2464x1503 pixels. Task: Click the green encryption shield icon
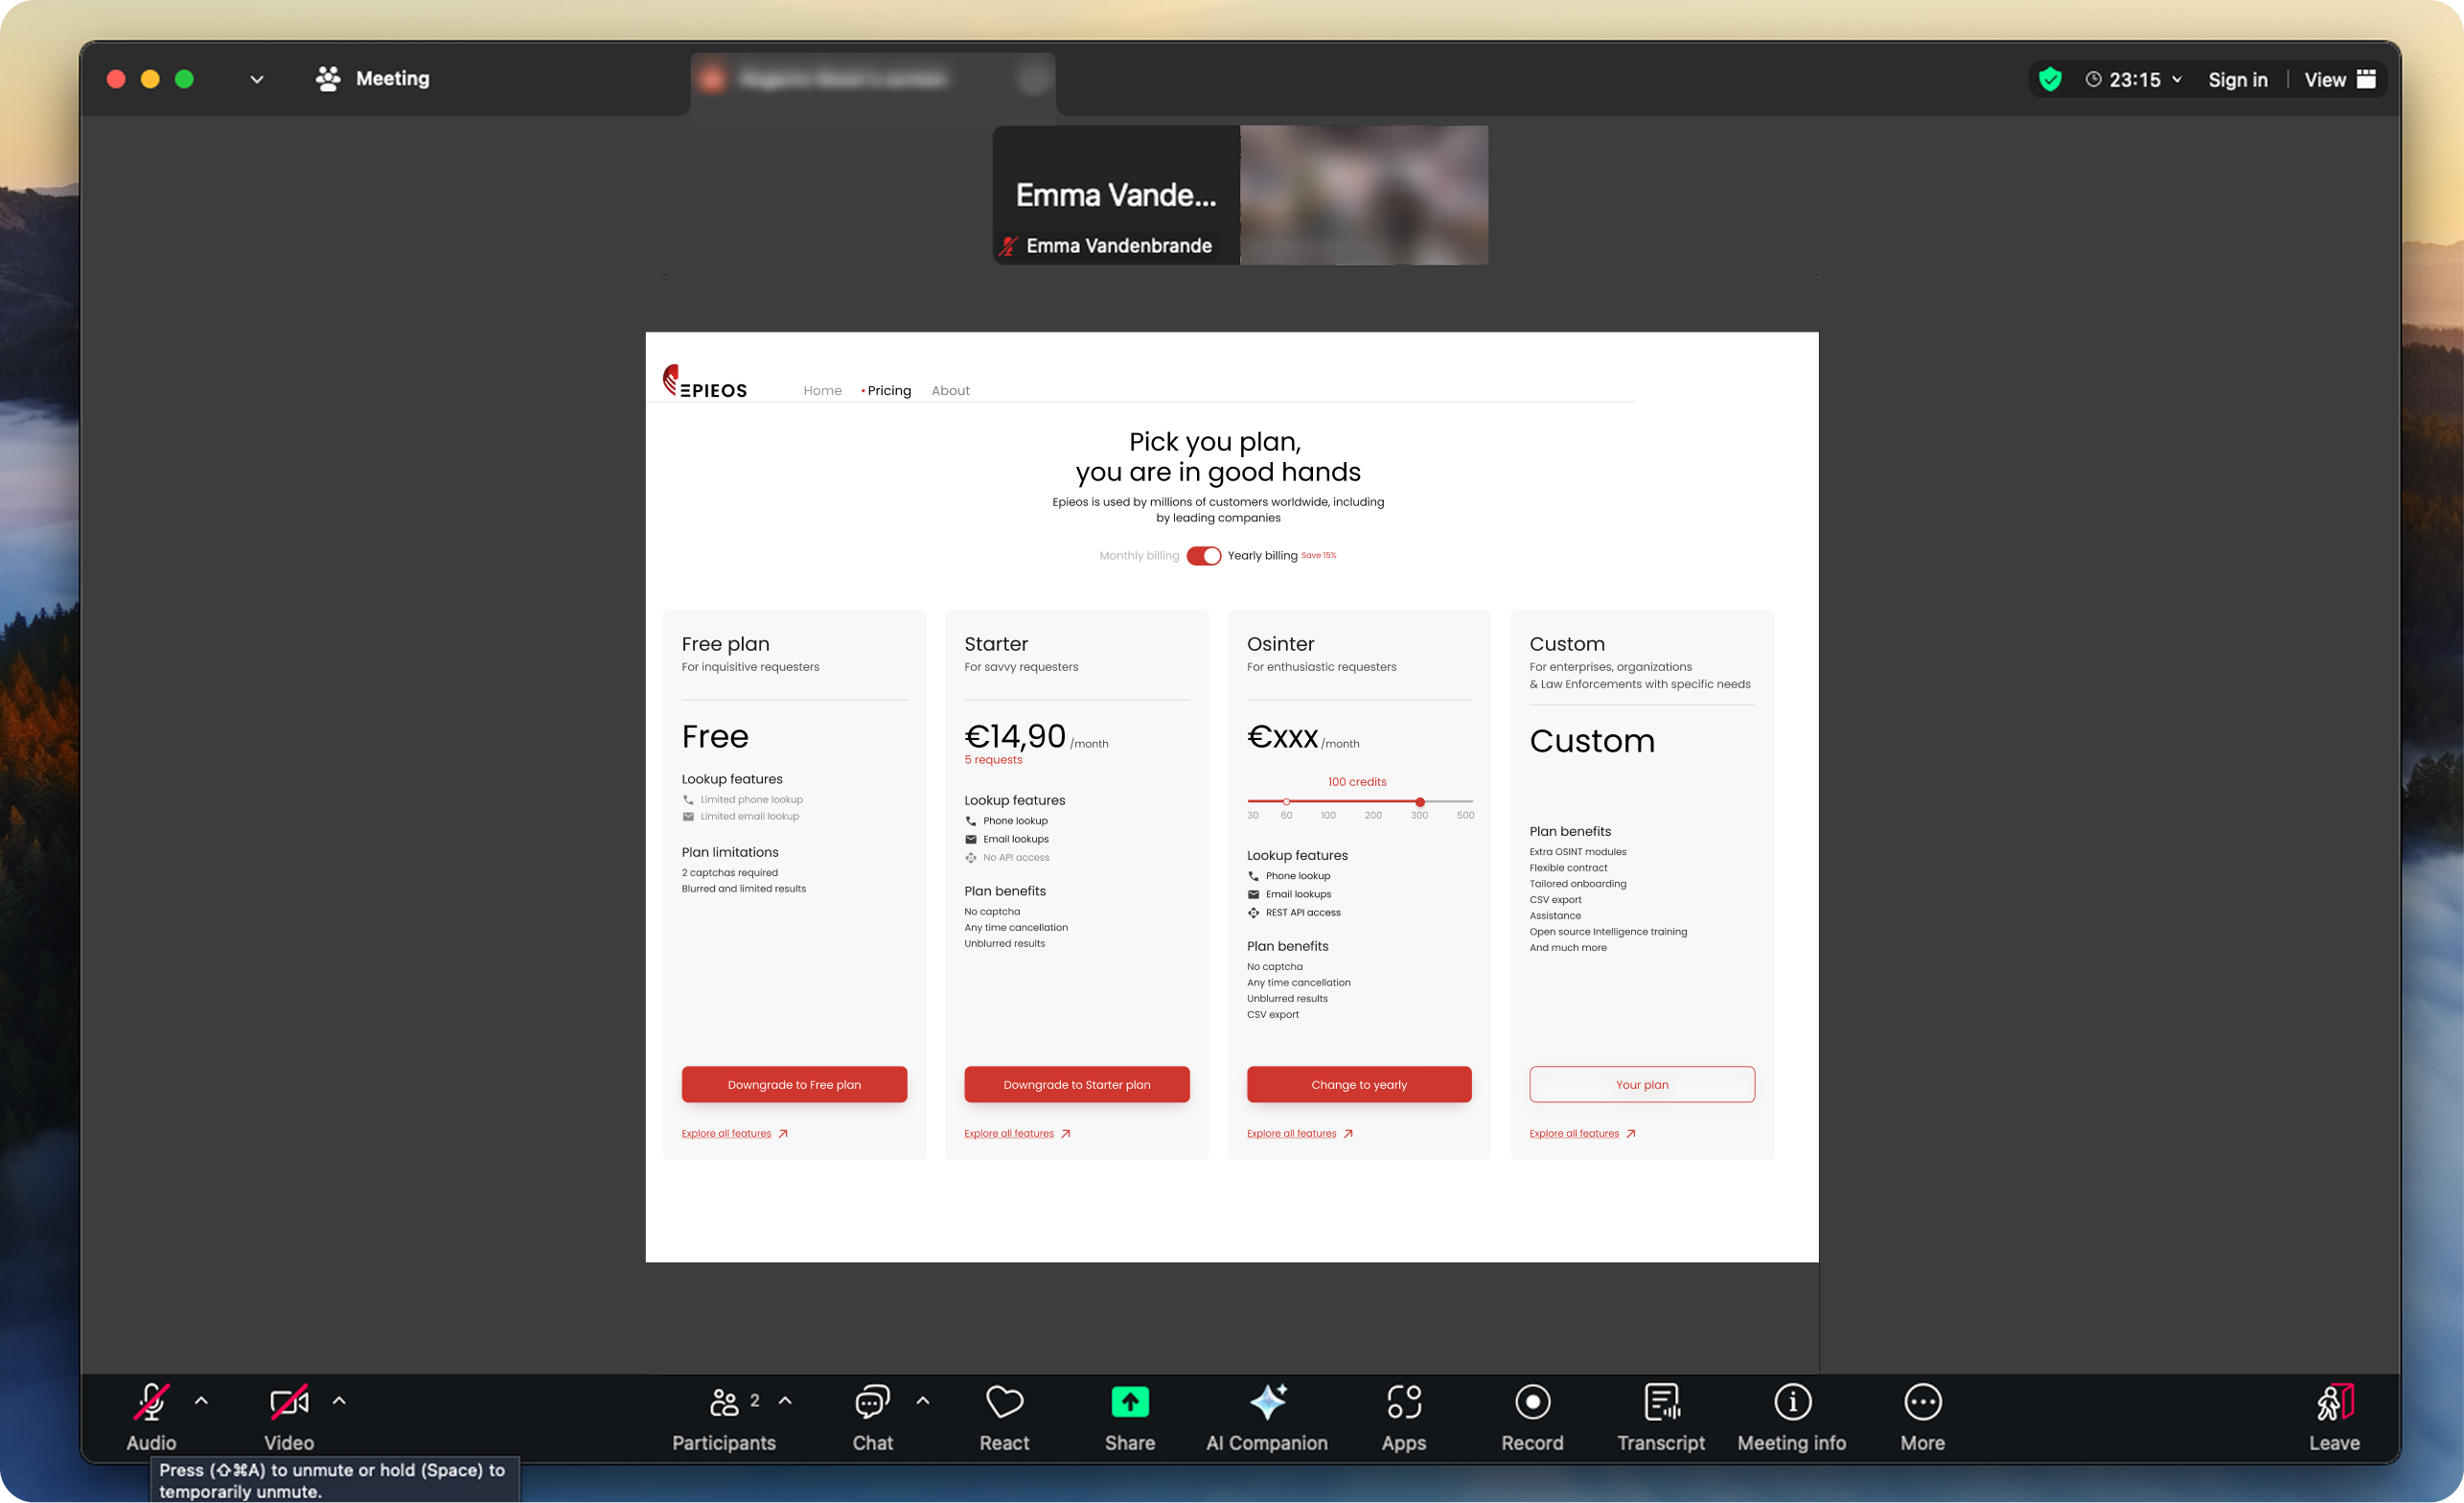2050,79
